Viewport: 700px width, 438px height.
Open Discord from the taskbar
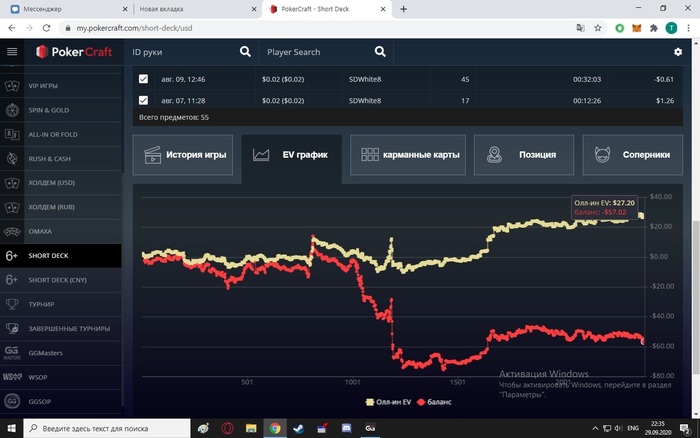tap(346, 428)
